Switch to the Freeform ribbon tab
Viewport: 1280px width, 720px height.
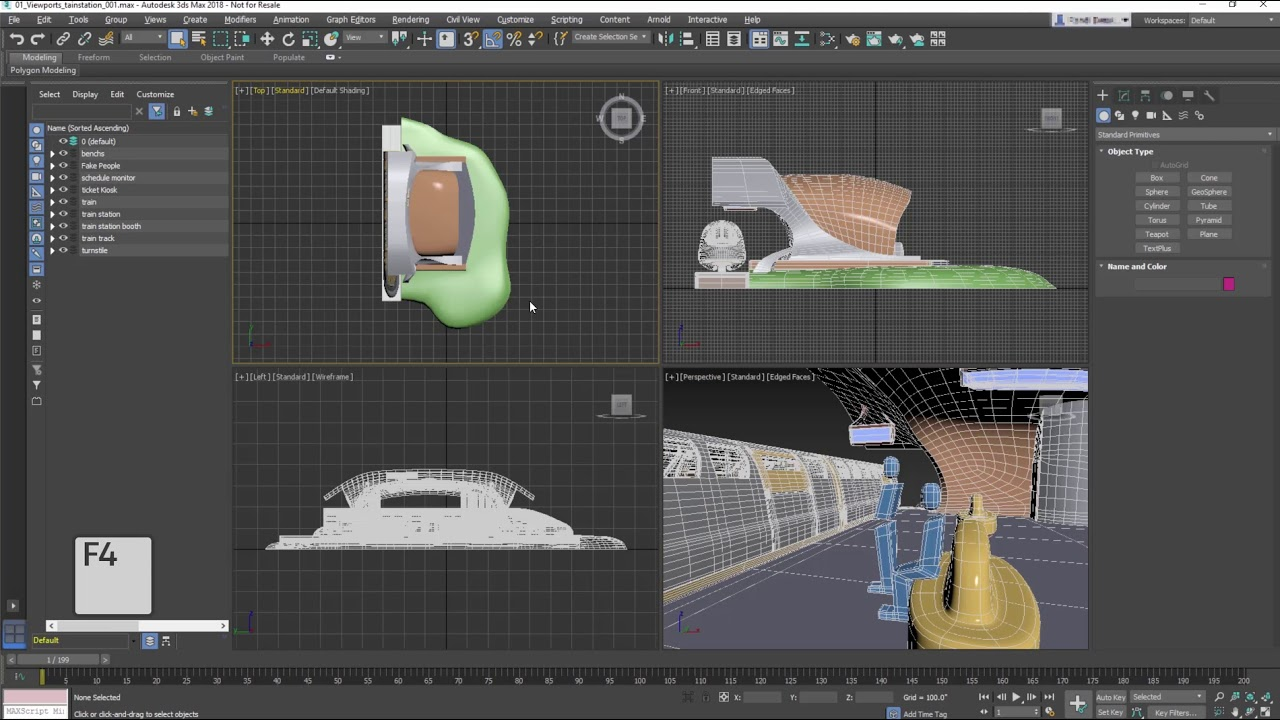coord(94,57)
